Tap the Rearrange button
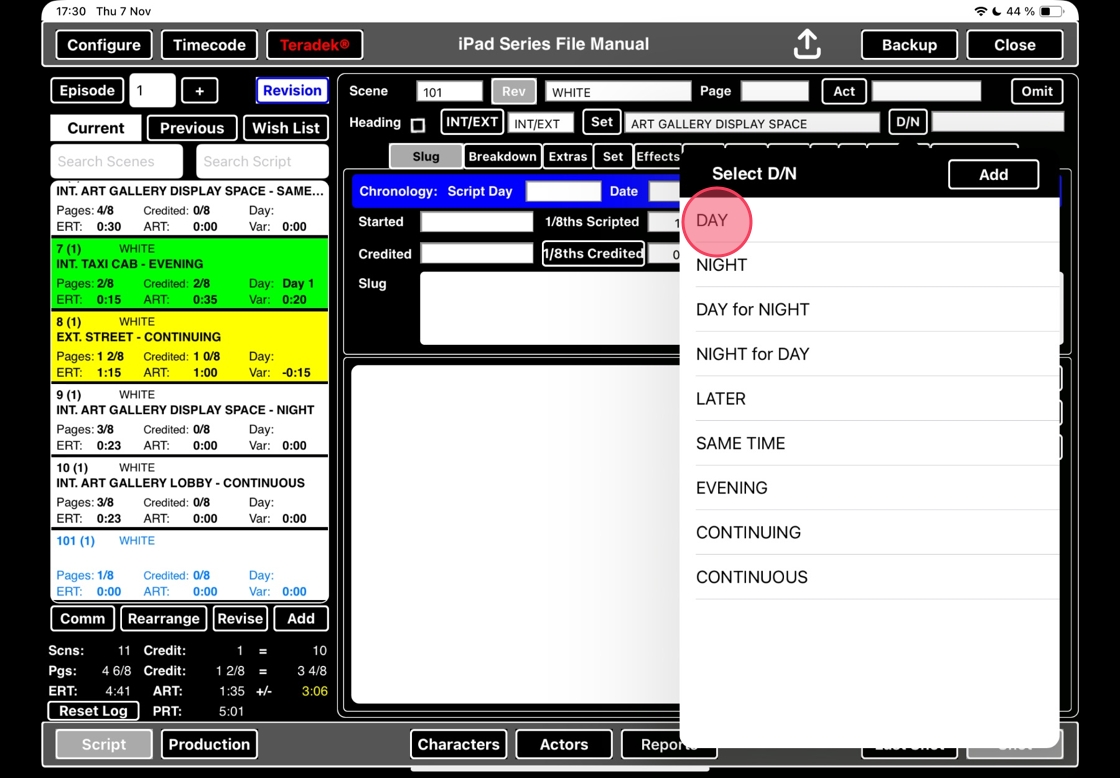1120x778 pixels. tap(164, 619)
